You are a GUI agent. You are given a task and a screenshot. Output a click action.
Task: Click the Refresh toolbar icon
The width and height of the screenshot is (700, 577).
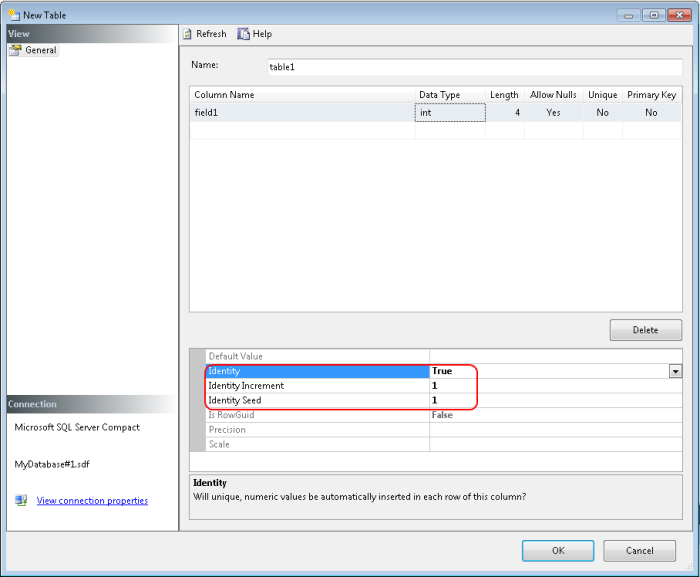188,34
